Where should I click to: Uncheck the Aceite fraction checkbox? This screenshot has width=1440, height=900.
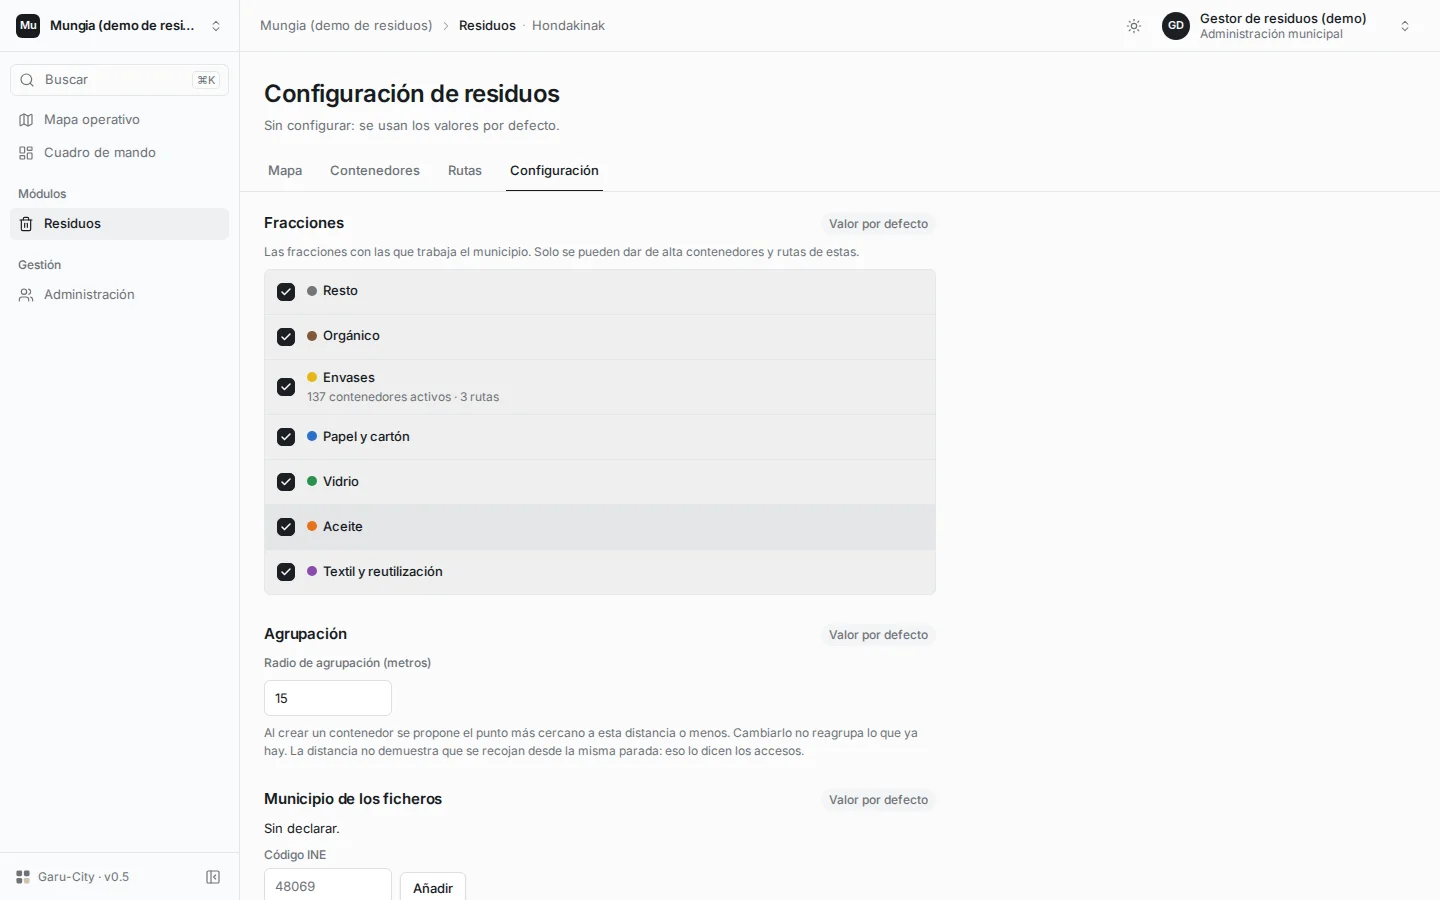coord(286,527)
